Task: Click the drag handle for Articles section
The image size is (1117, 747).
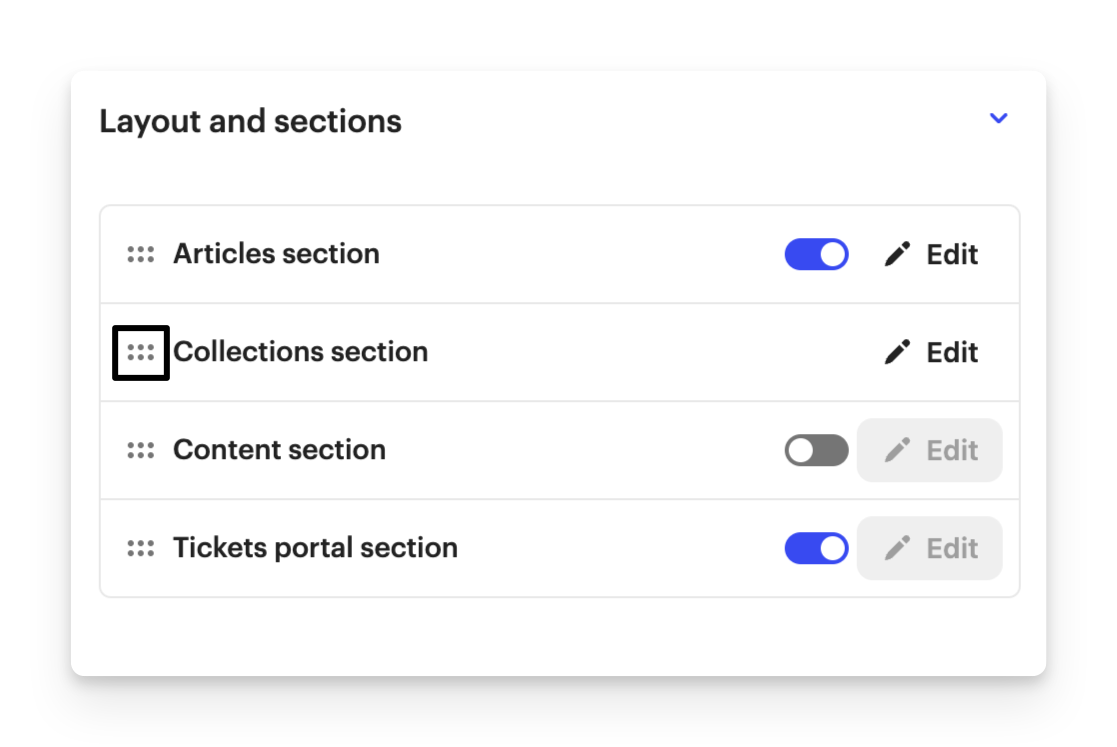Action: pos(141,254)
